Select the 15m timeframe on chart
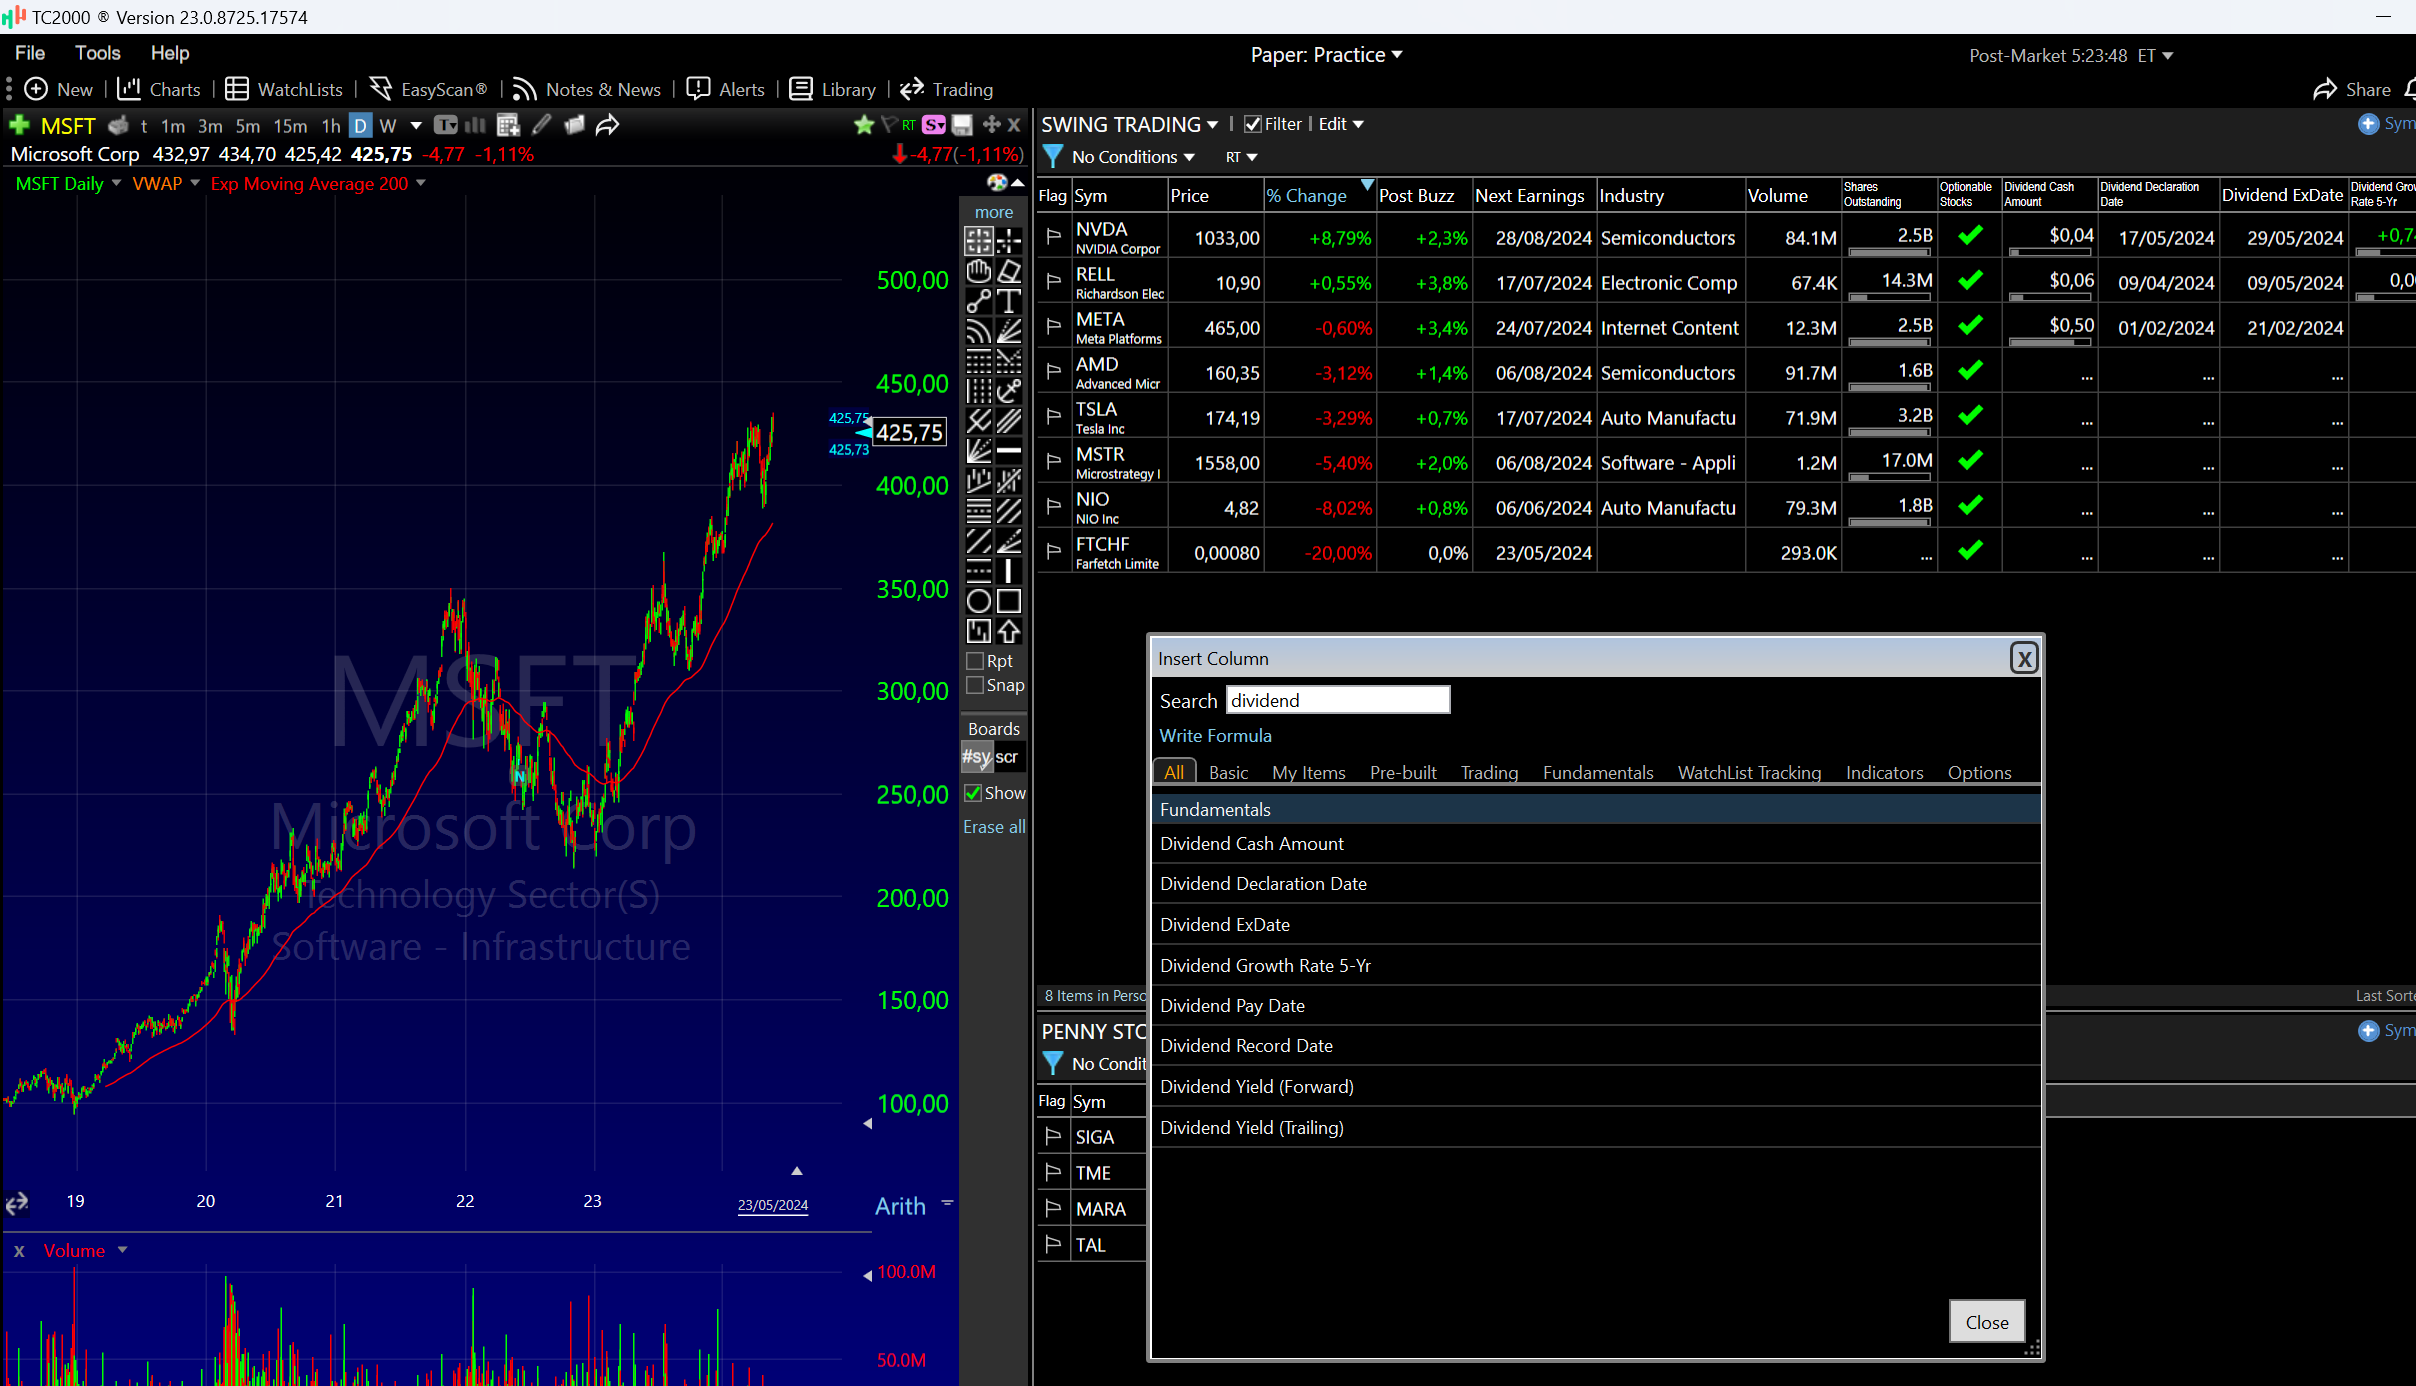Viewport: 2416px width, 1386px height. point(290,126)
